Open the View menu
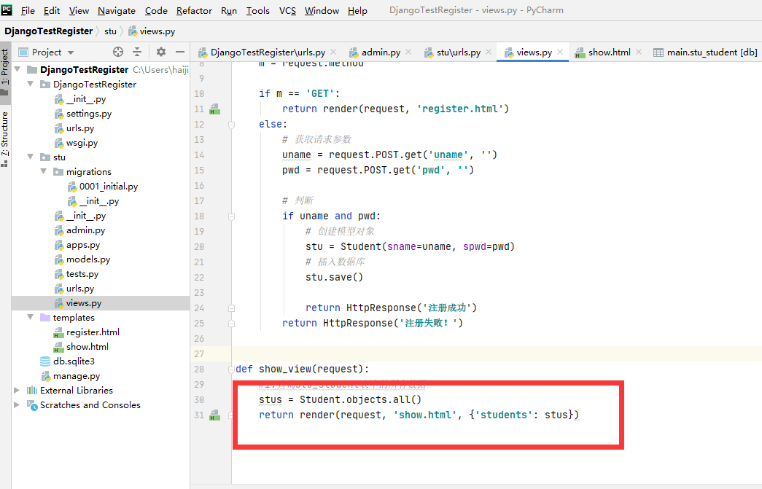The width and height of the screenshot is (762, 489). [79, 10]
